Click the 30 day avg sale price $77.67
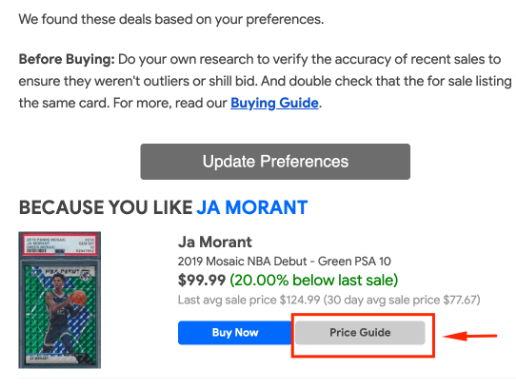The height and width of the screenshot is (388, 516). (x=402, y=300)
